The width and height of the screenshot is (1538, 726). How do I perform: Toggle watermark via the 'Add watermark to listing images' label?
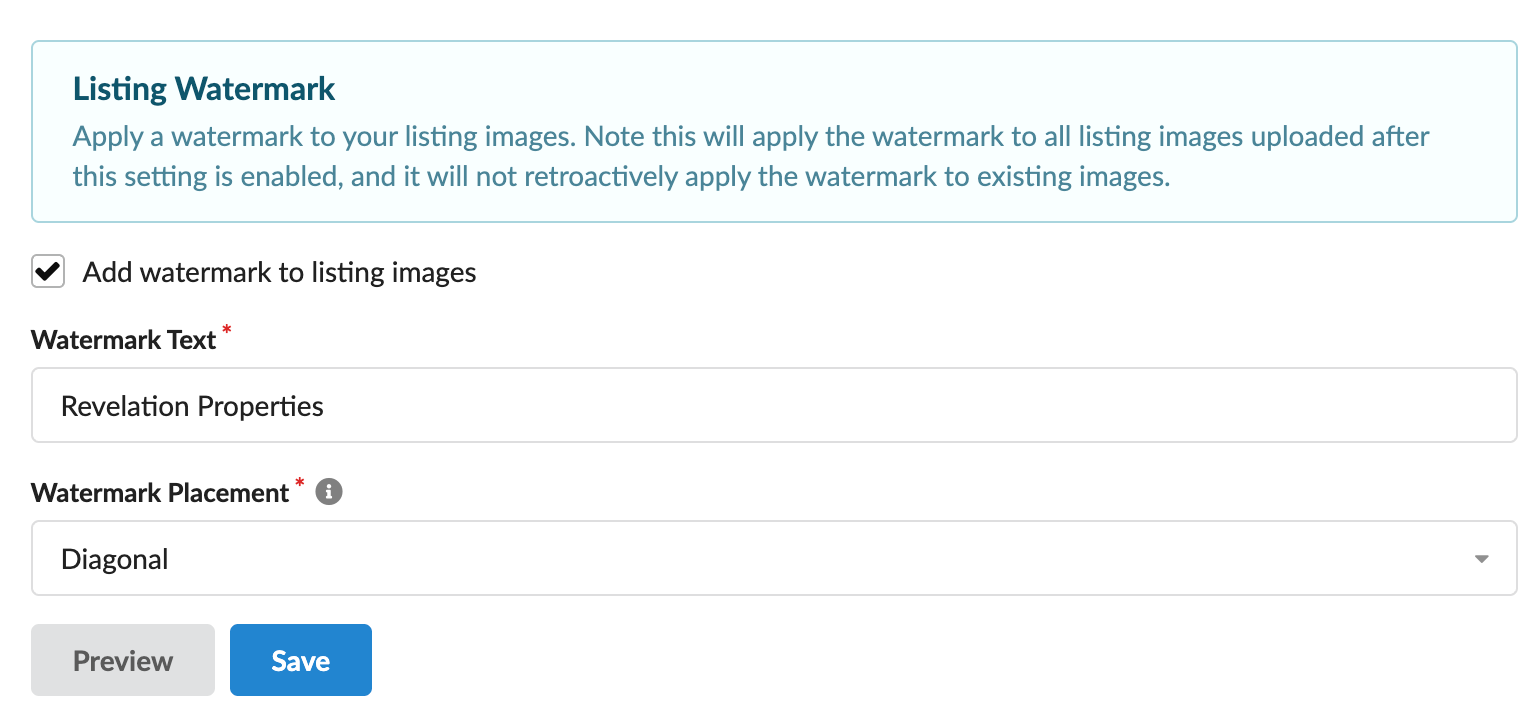[x=279, y=272]
